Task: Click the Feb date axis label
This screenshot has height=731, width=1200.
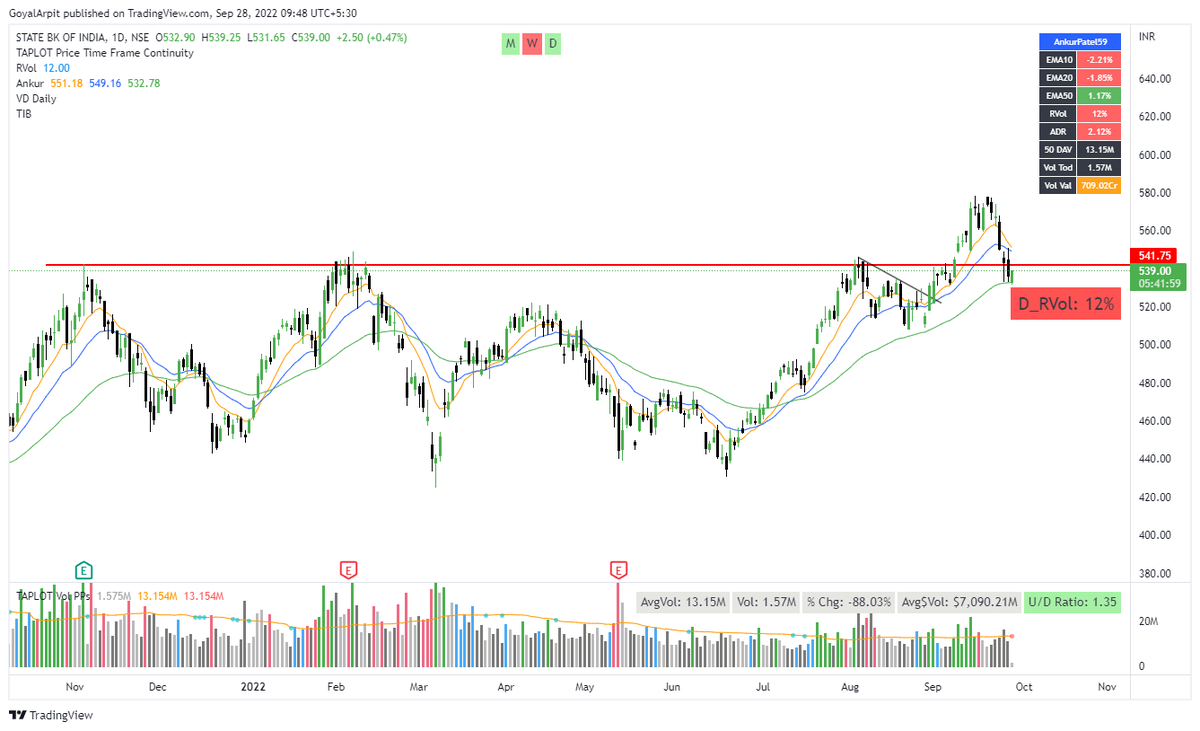Action: tap(335, 687)
